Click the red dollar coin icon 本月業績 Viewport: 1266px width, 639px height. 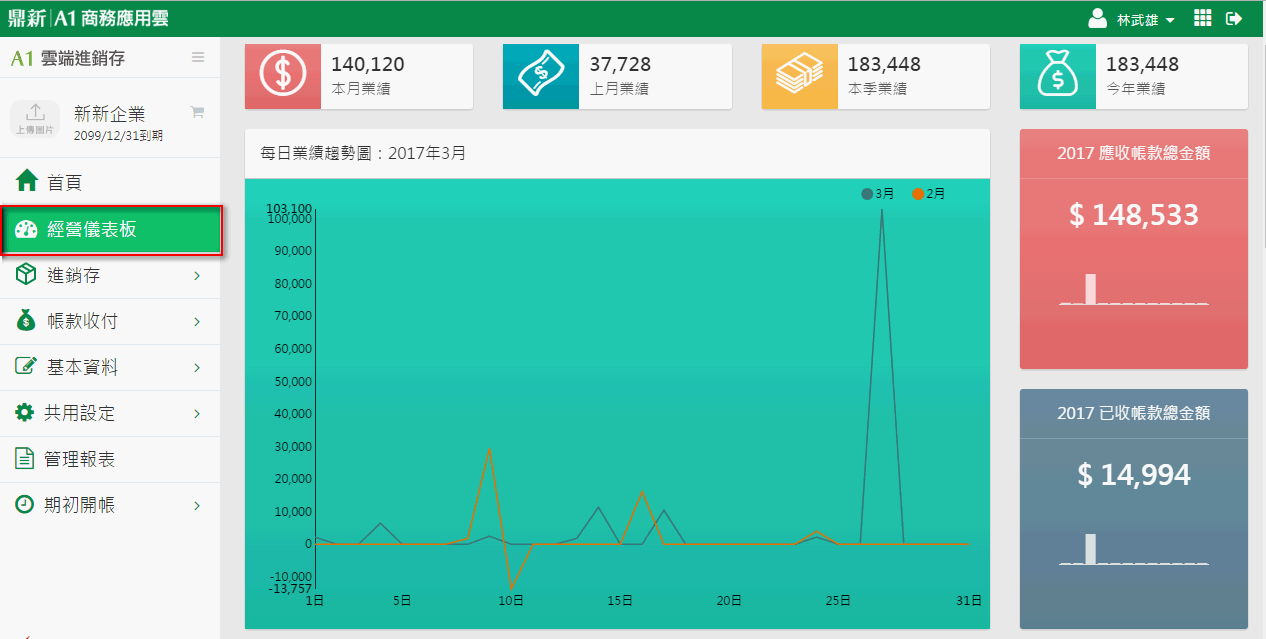283,76
